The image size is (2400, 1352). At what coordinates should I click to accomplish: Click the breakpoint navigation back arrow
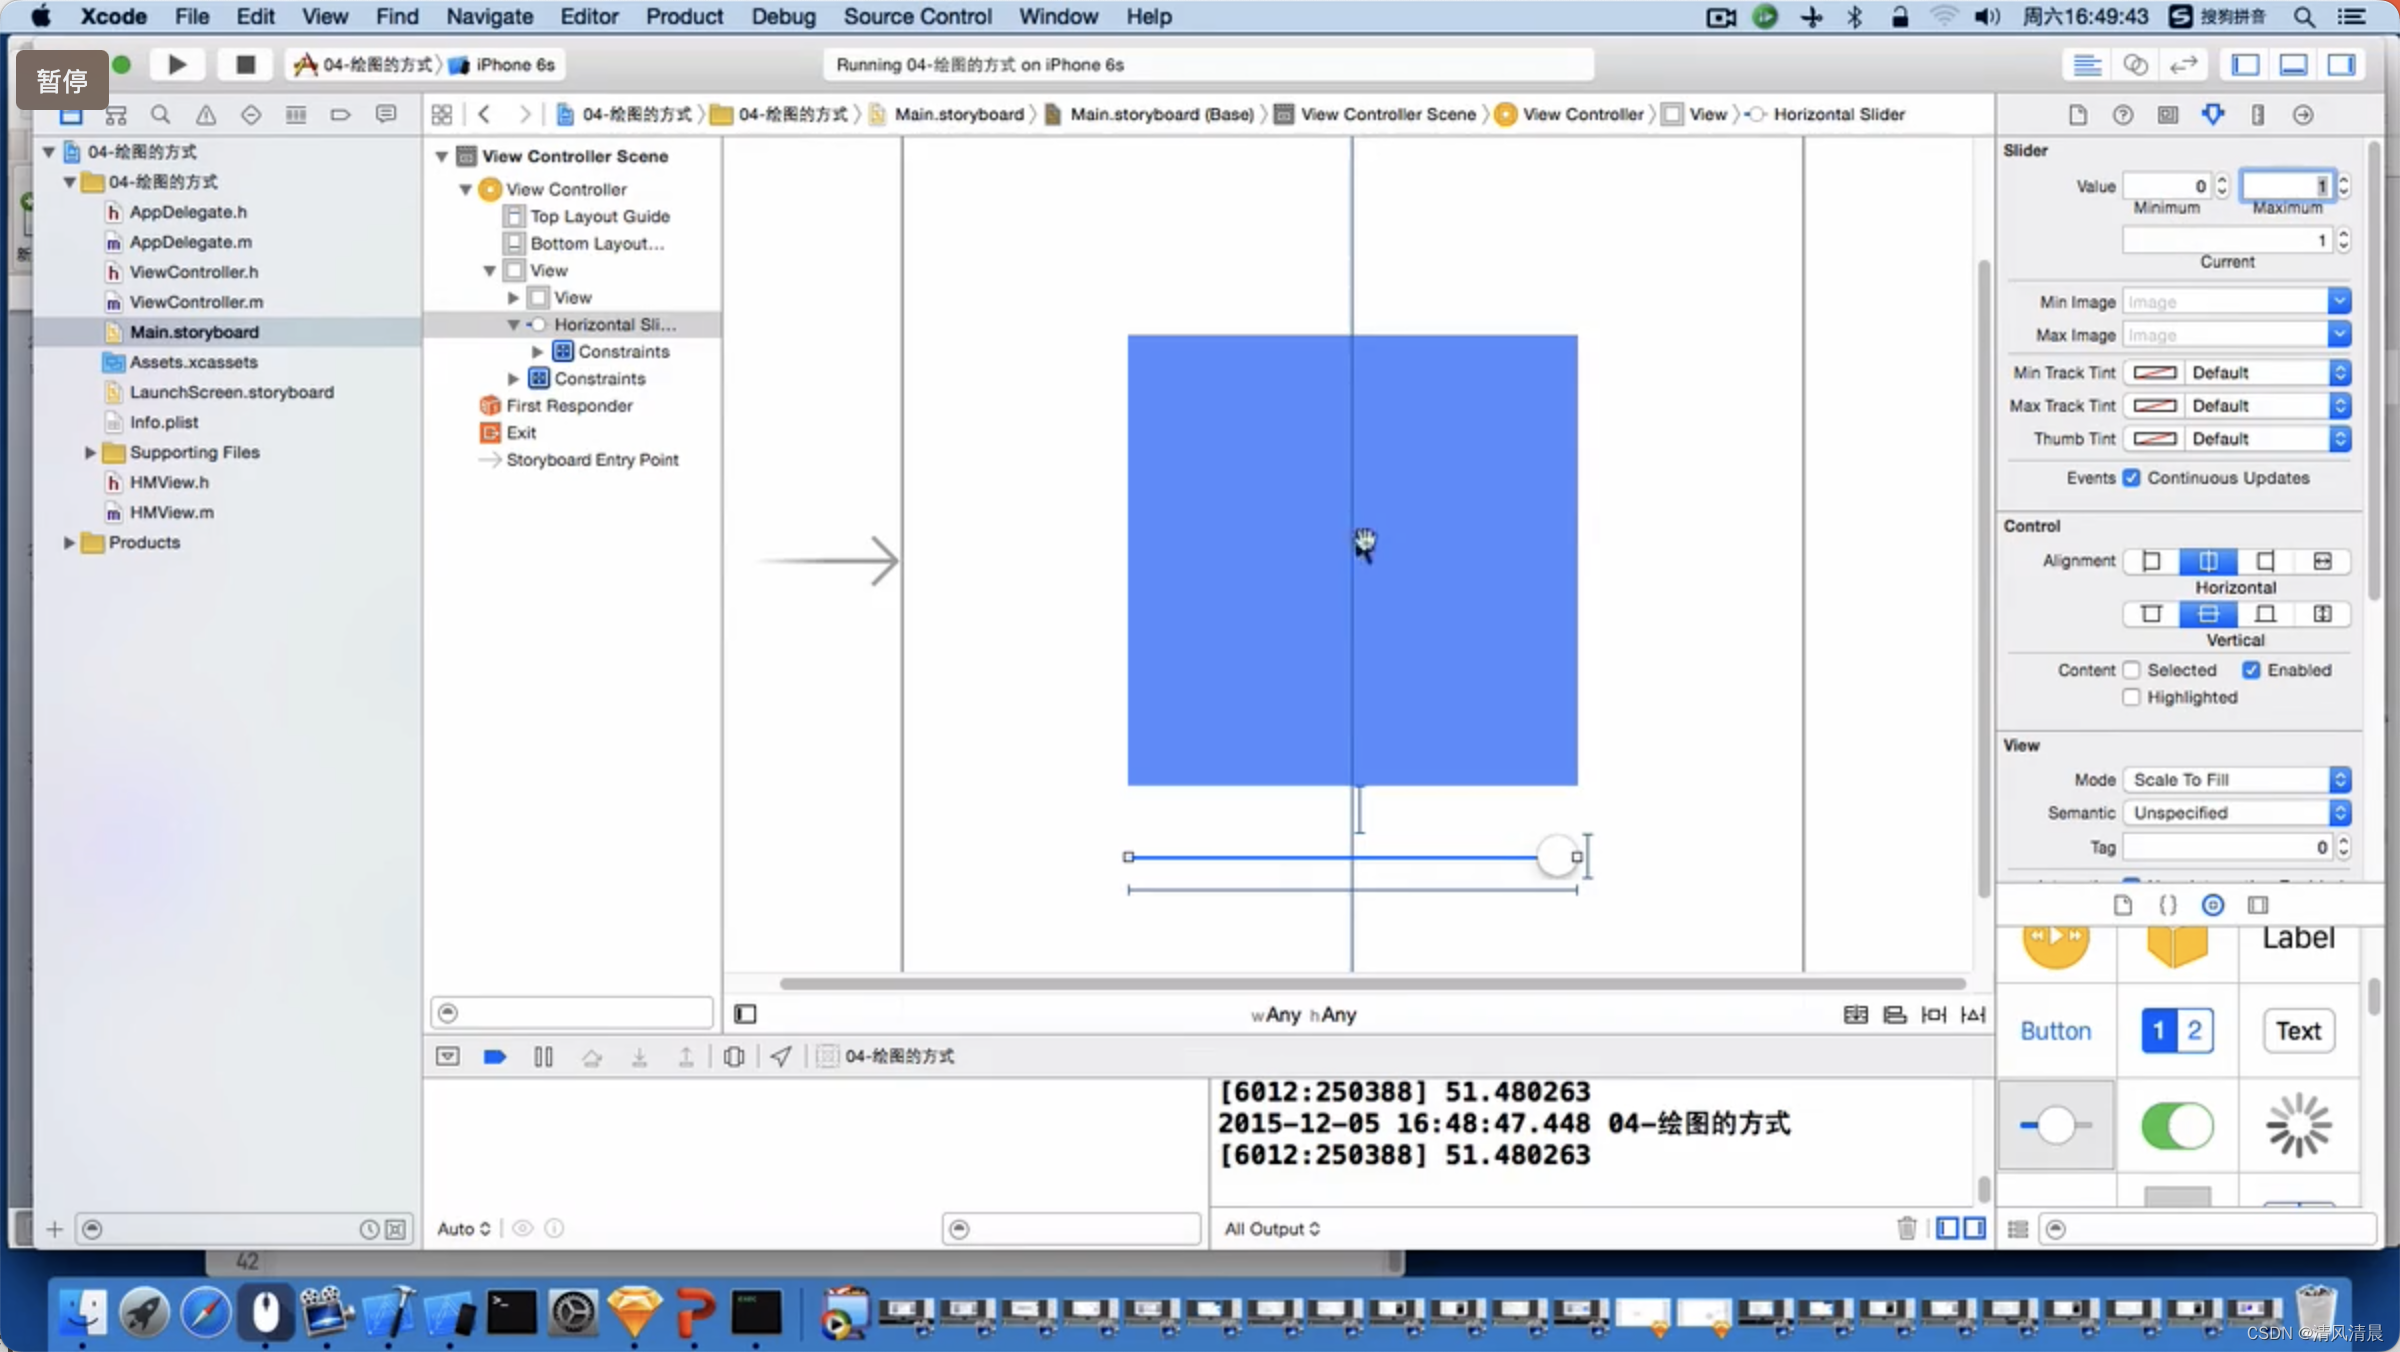click(485, 114)
